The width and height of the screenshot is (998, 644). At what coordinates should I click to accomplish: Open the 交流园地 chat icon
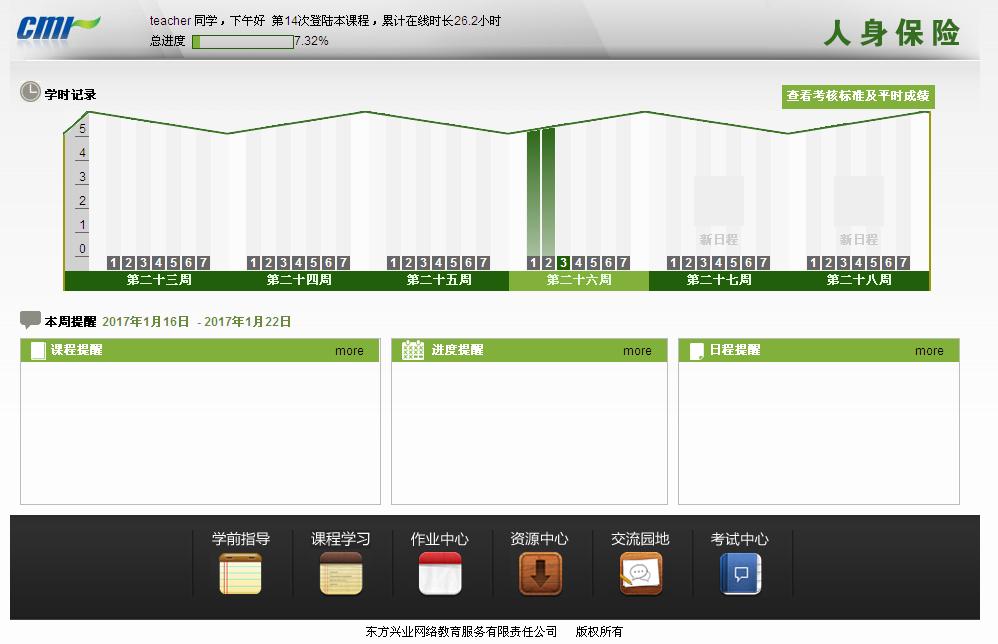[640, 574]
